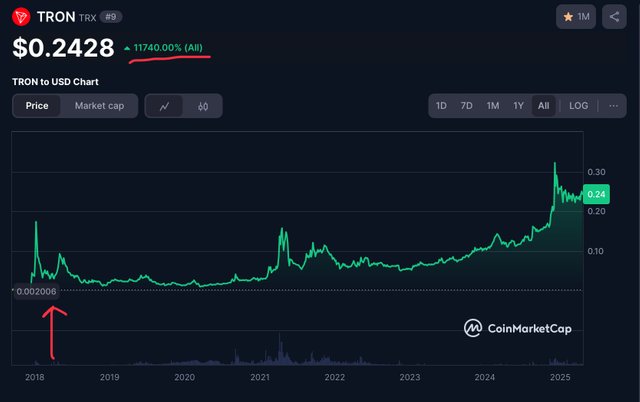640x402 pixels.
Task: Switch to line chart view
Action: [164, 106]
